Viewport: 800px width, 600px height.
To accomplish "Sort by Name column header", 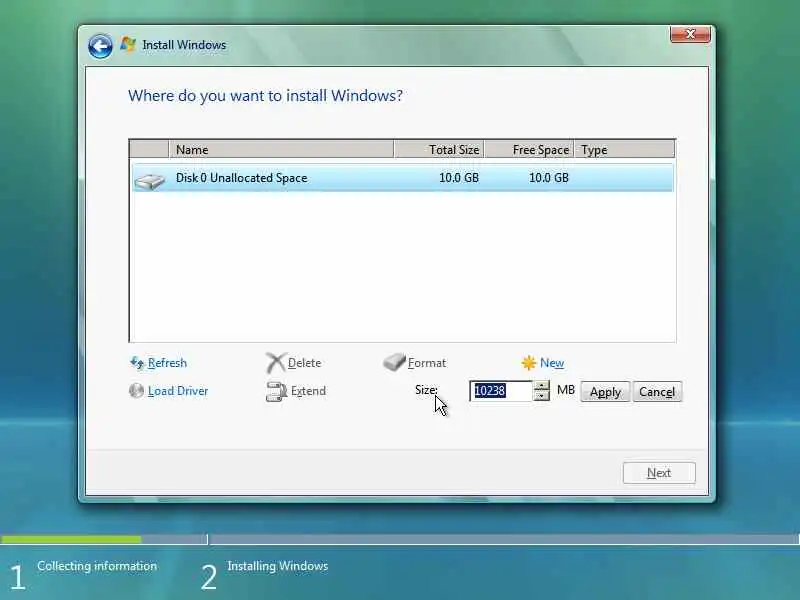I will 281,149.
